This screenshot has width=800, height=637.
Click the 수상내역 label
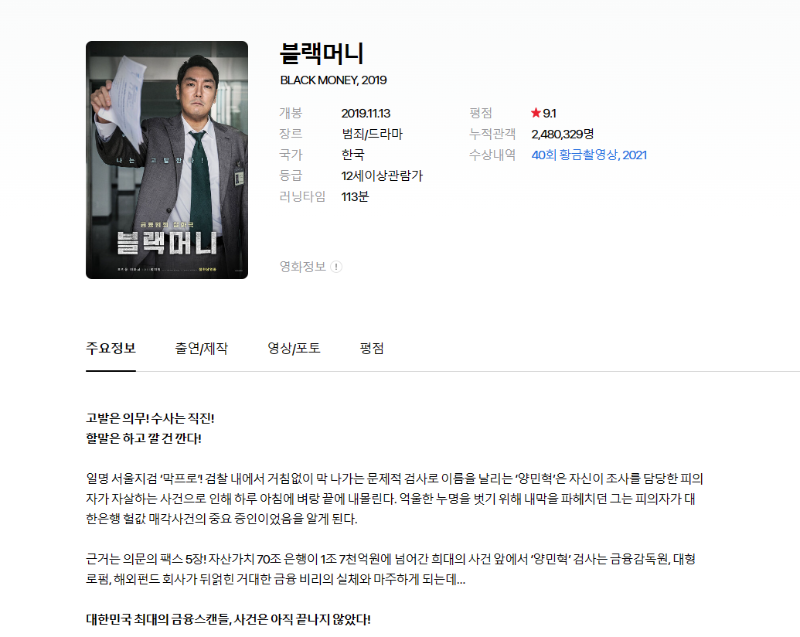point(492,155)
